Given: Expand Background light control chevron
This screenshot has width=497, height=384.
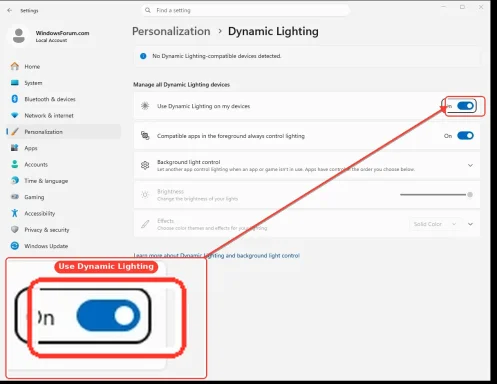Looking at the screenshot, I should tap(470, 165).
